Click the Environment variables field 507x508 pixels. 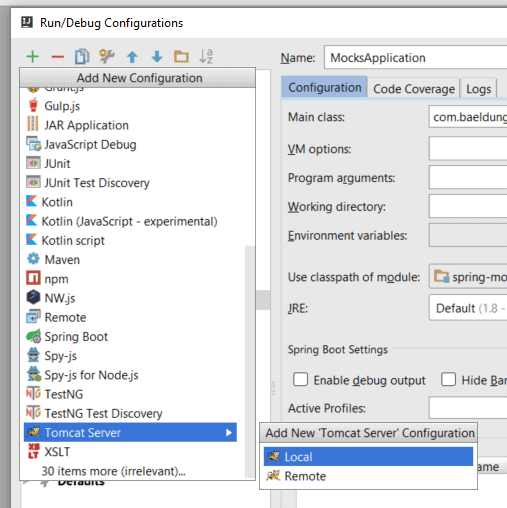[468, 235]
